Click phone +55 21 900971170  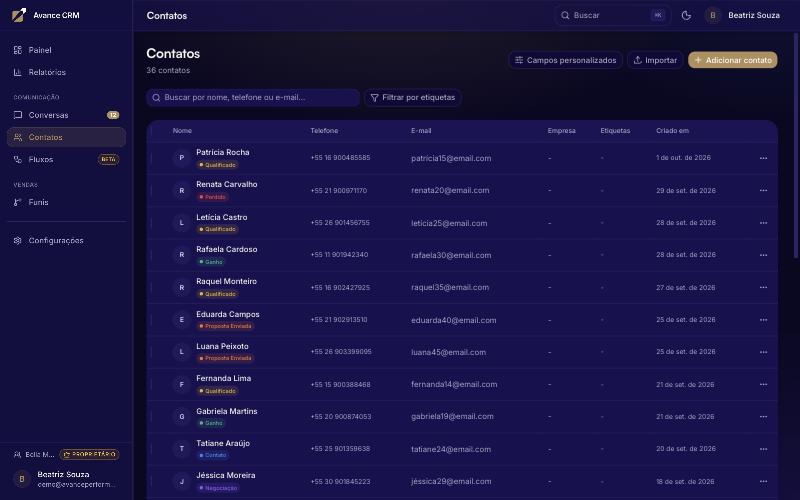click(x=339, y=190)
